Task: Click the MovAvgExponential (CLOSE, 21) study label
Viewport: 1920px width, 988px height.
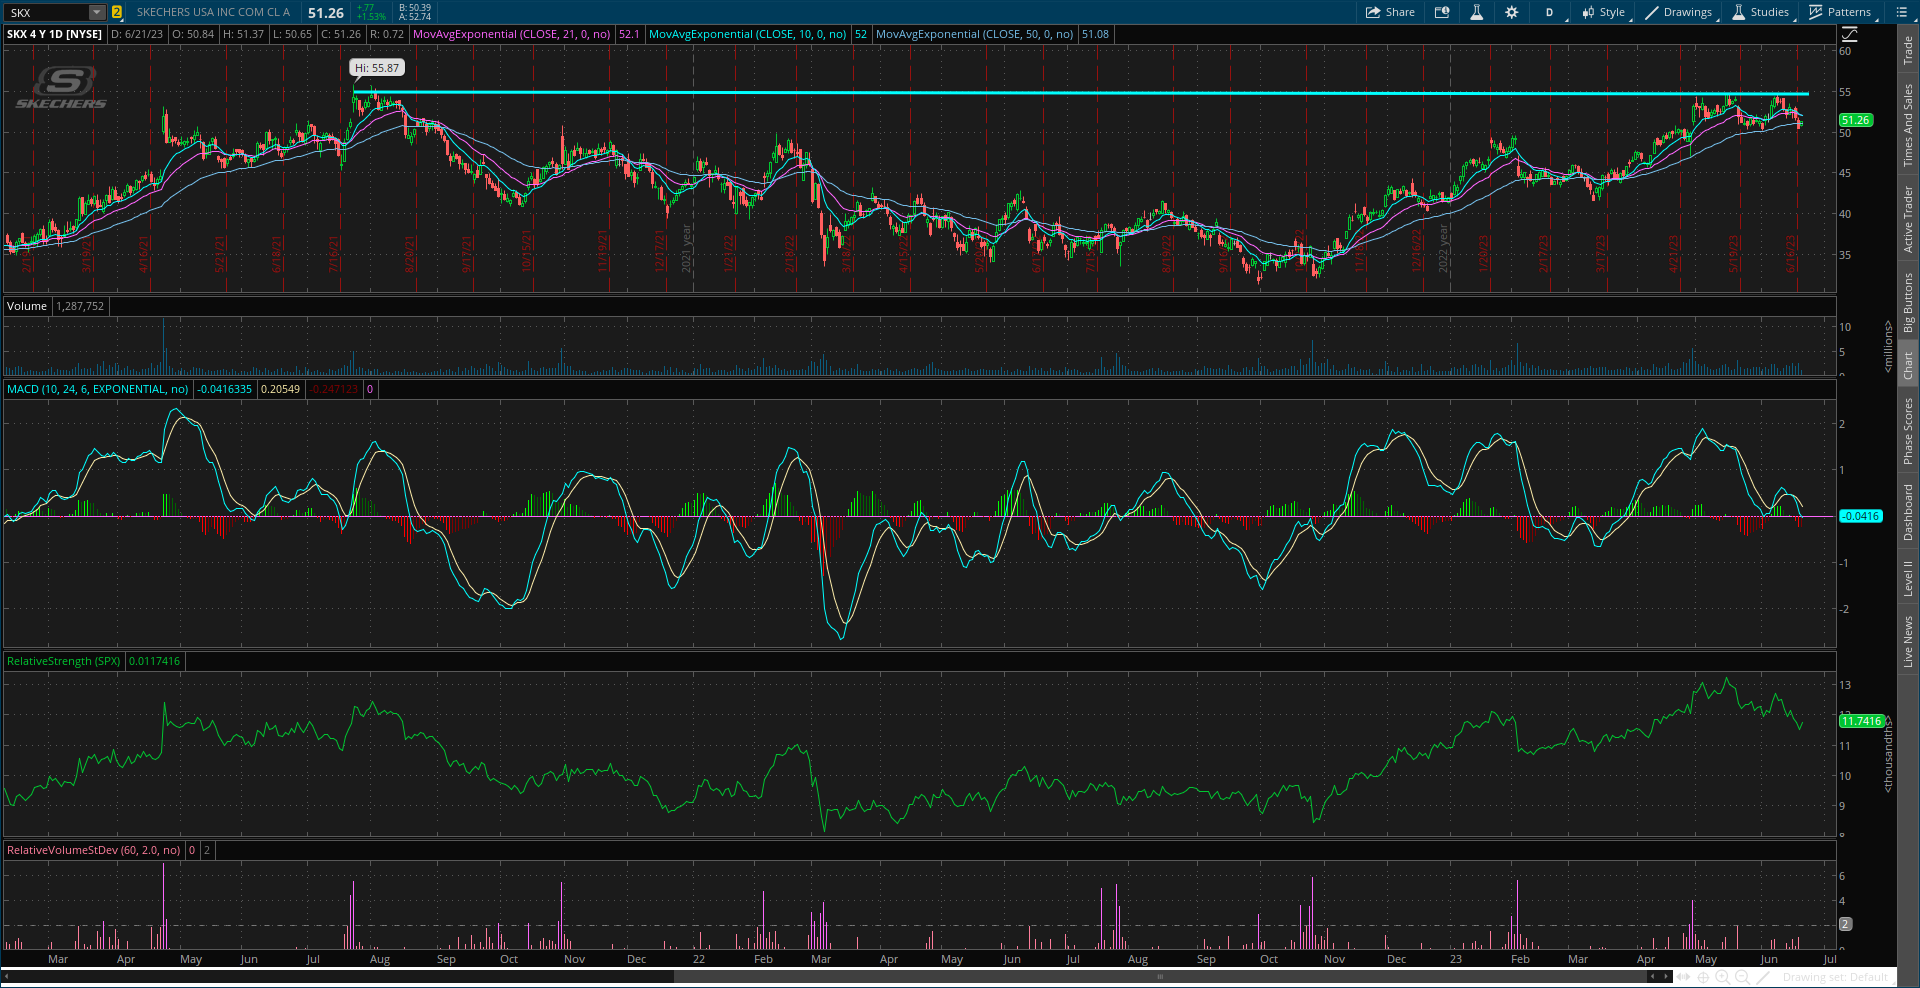Action: [511, 34]
